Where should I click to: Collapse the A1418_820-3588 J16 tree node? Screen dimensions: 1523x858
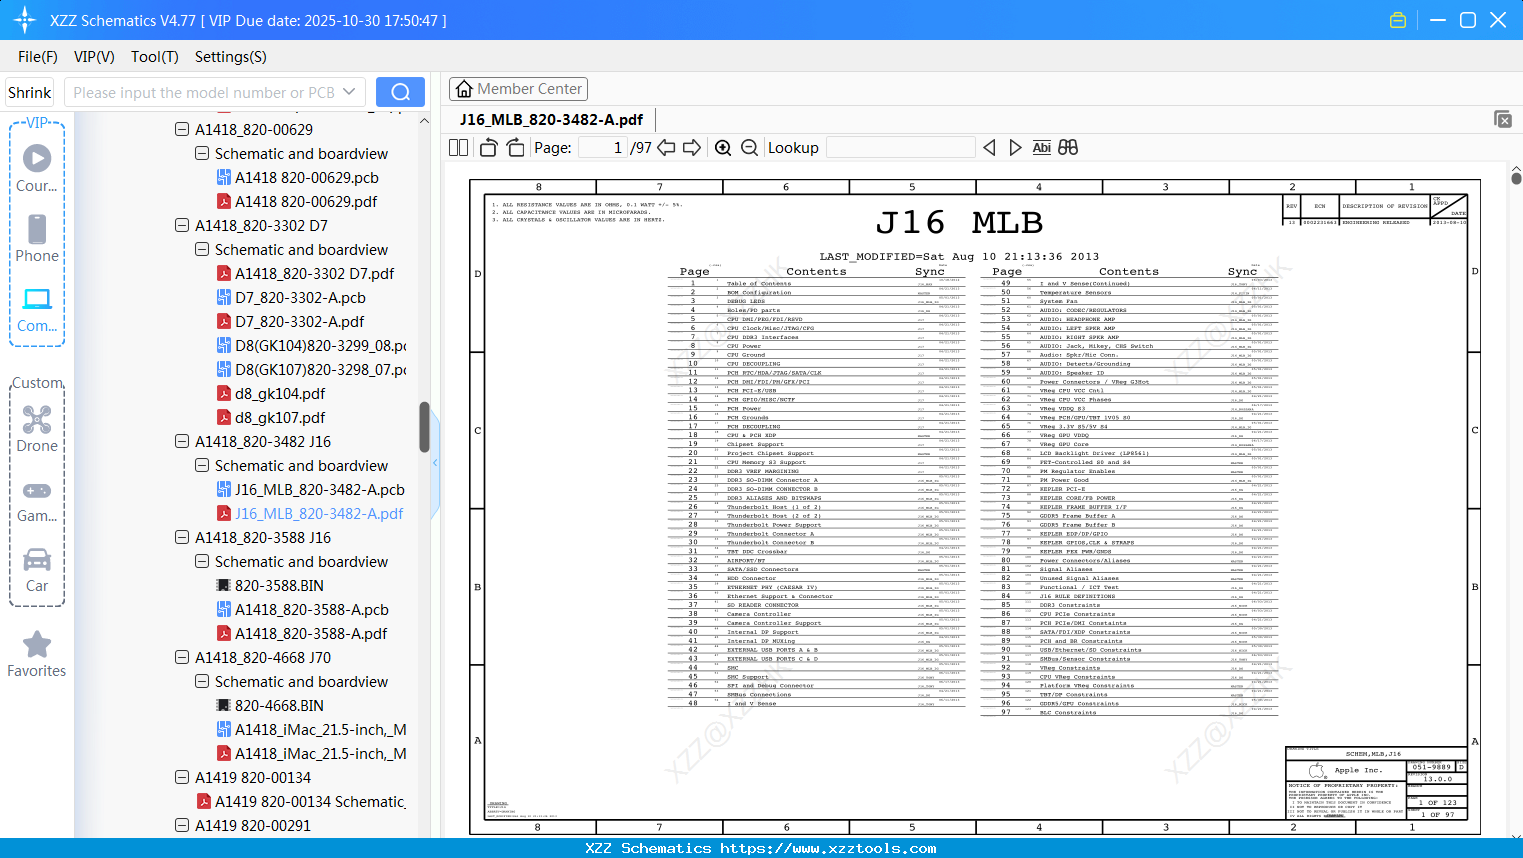[x=182, y=537]
